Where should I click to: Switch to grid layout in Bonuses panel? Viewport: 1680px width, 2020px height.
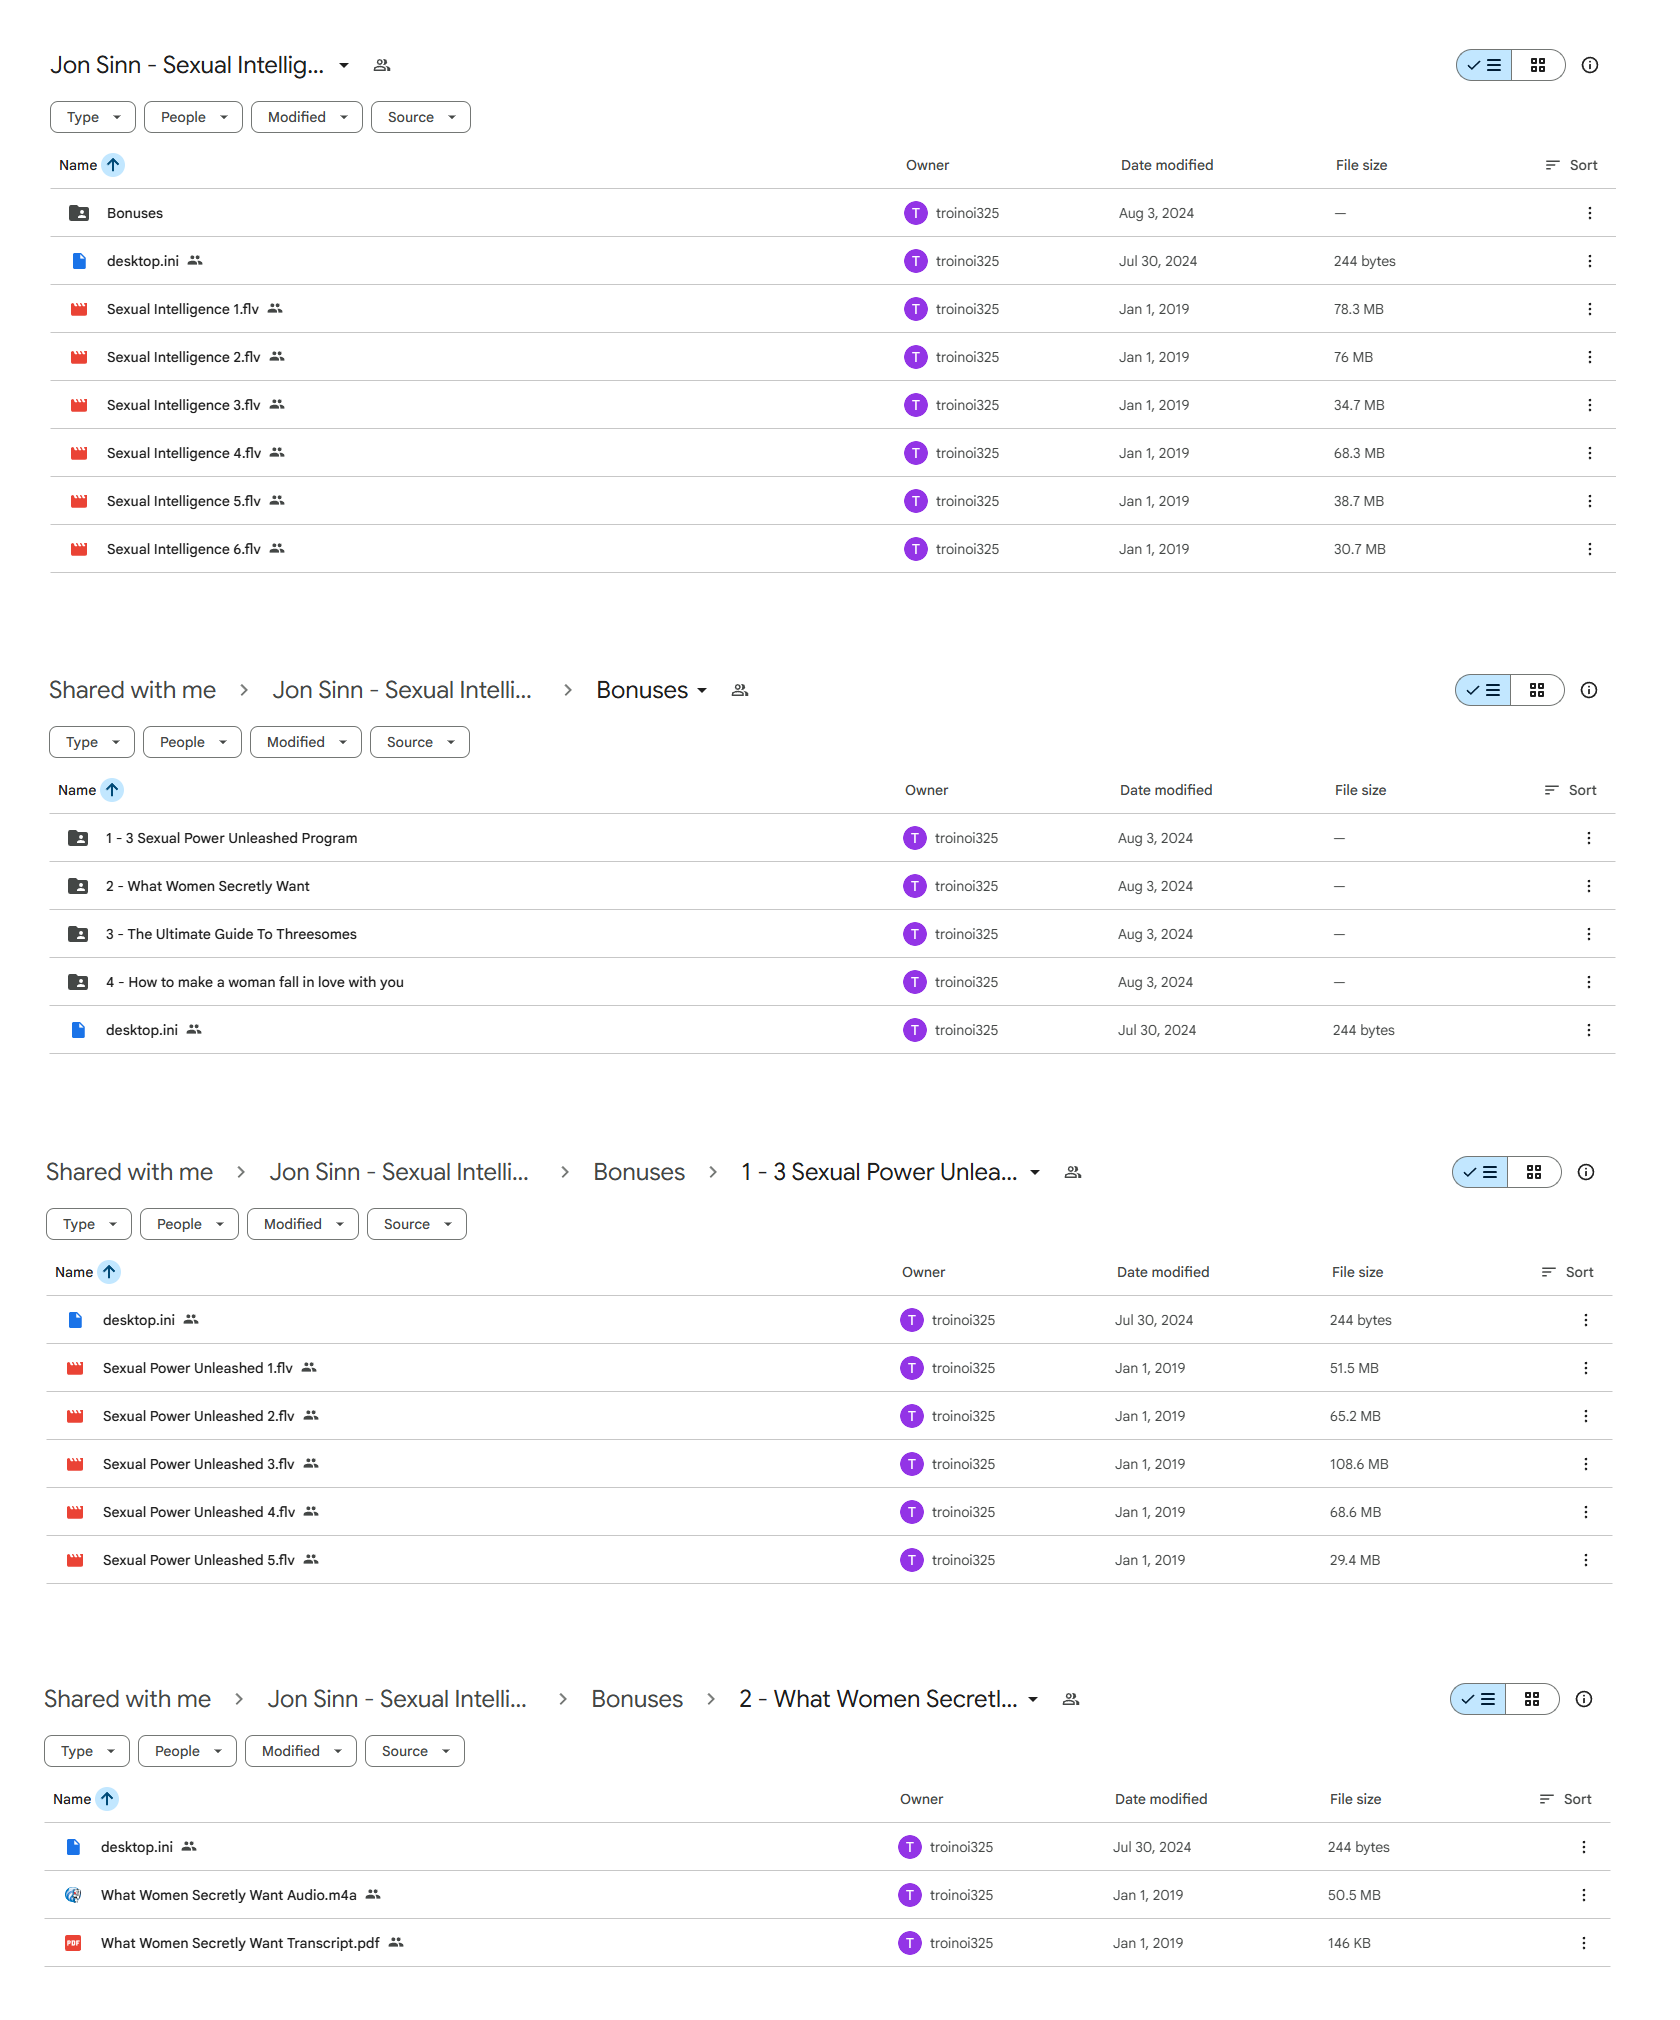(1537, 690)
